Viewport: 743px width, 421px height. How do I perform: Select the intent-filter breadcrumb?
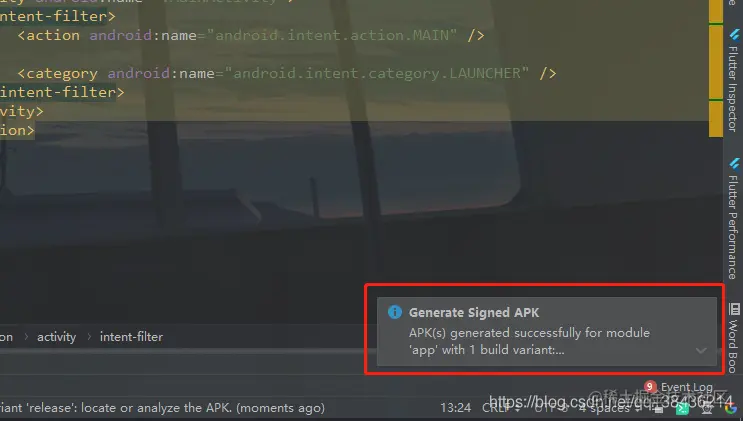point(131,337)
